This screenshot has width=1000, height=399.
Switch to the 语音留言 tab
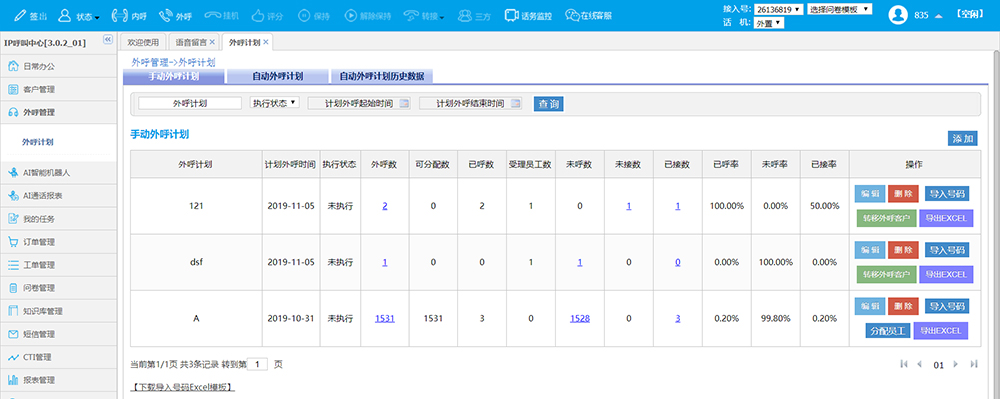pyautogui.click(x=191, y=42)
